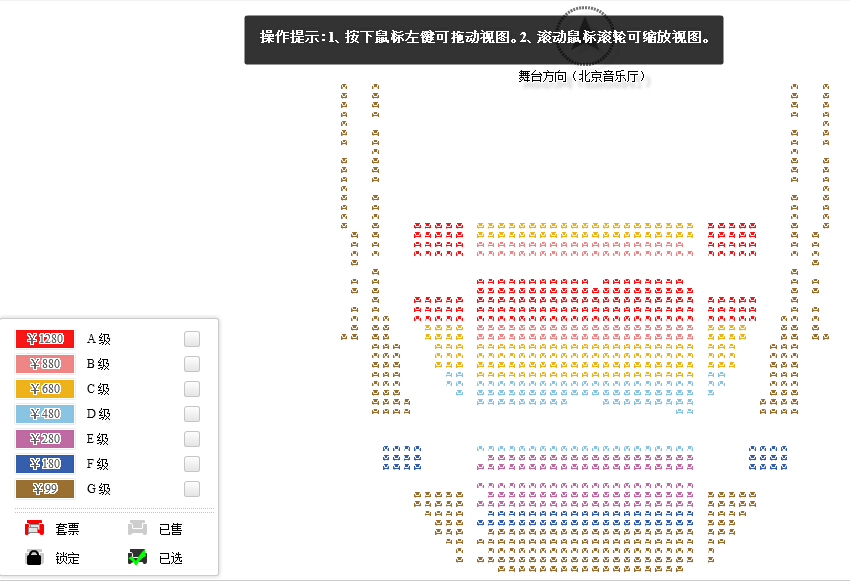Toggle the B级 ¥880 checkbox
The height and width of the screenshot is (581, 850).
pyautogui.click(x=192, y=364)
